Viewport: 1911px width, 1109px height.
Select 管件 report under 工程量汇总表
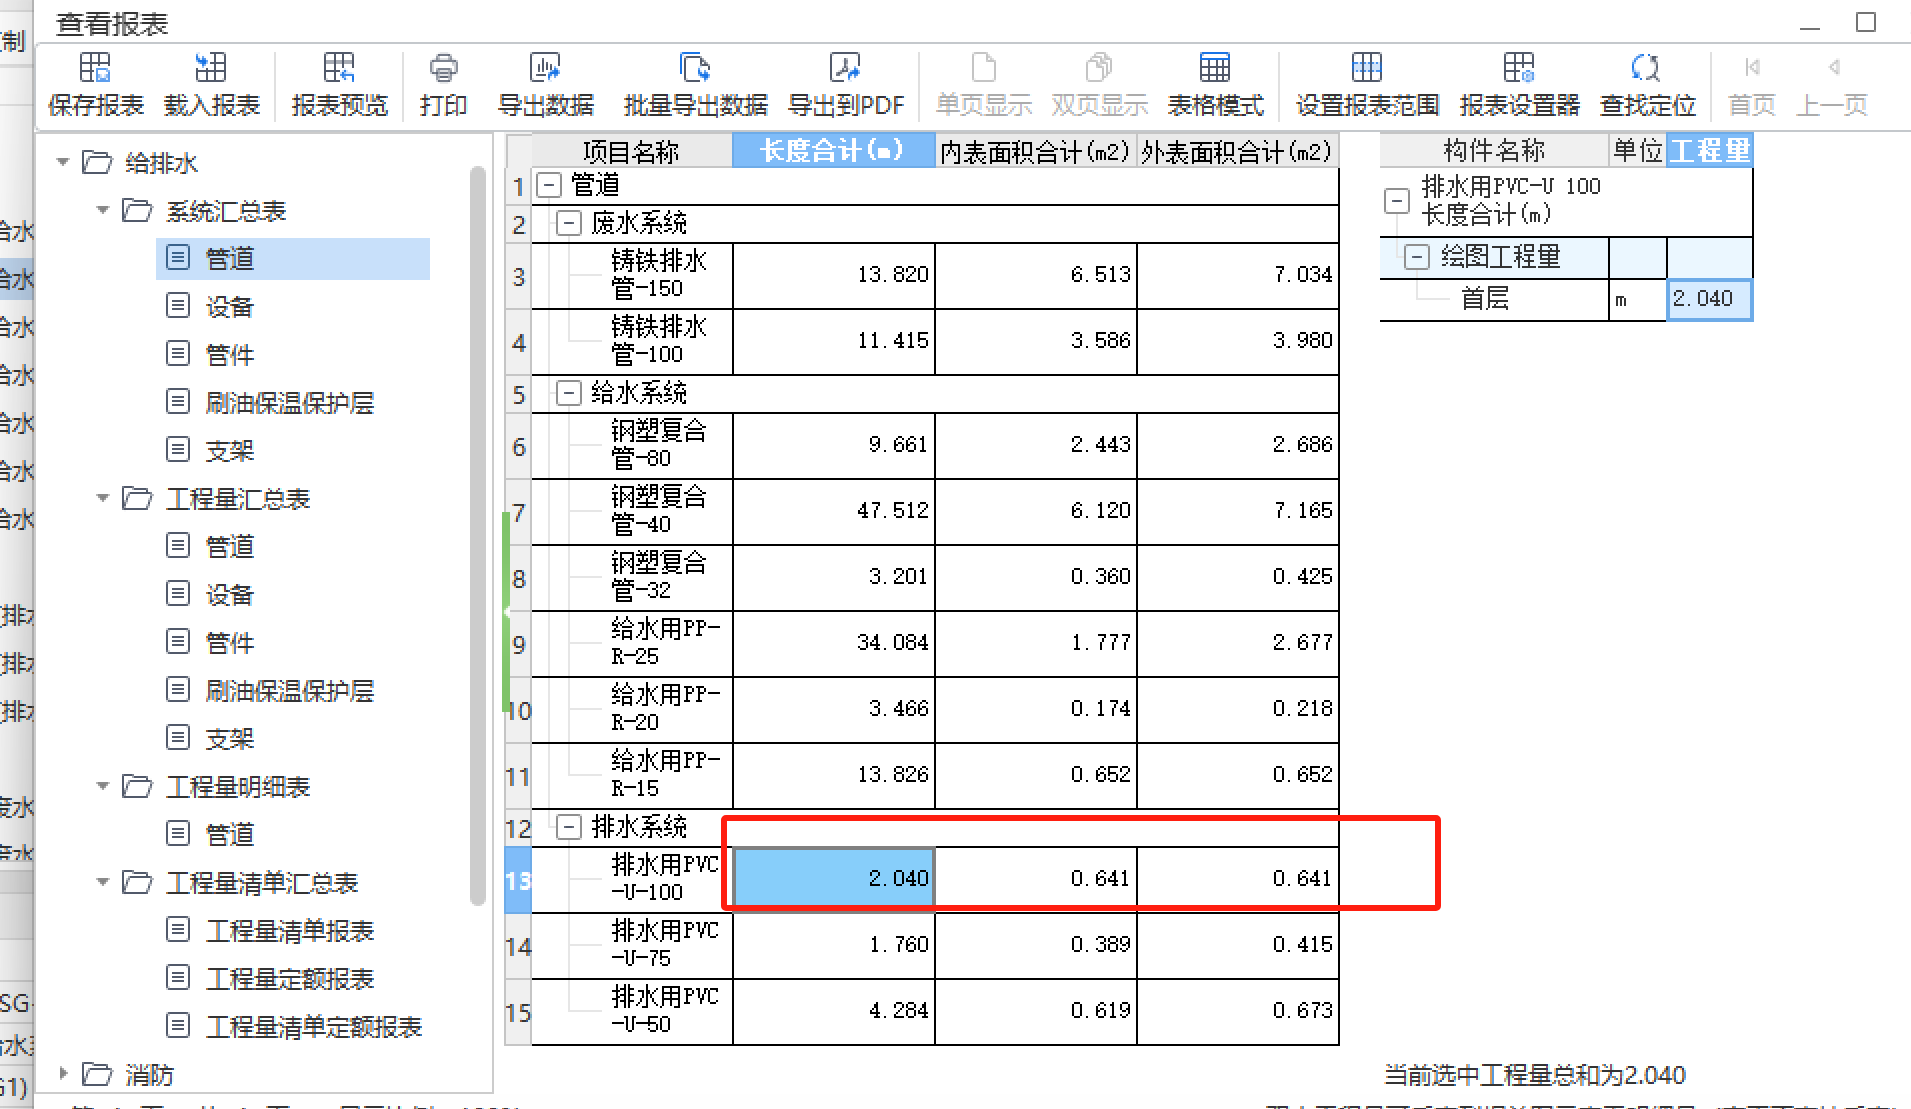(x=229, y=642)
